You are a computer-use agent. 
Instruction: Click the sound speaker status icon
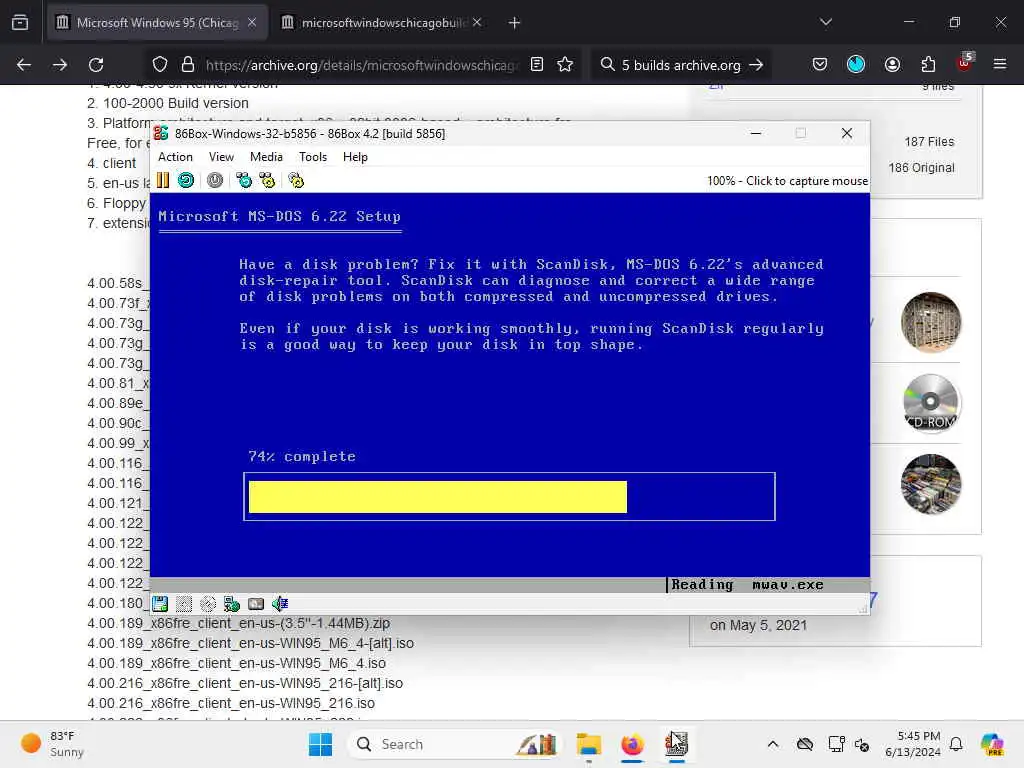(x=280, y=604)
